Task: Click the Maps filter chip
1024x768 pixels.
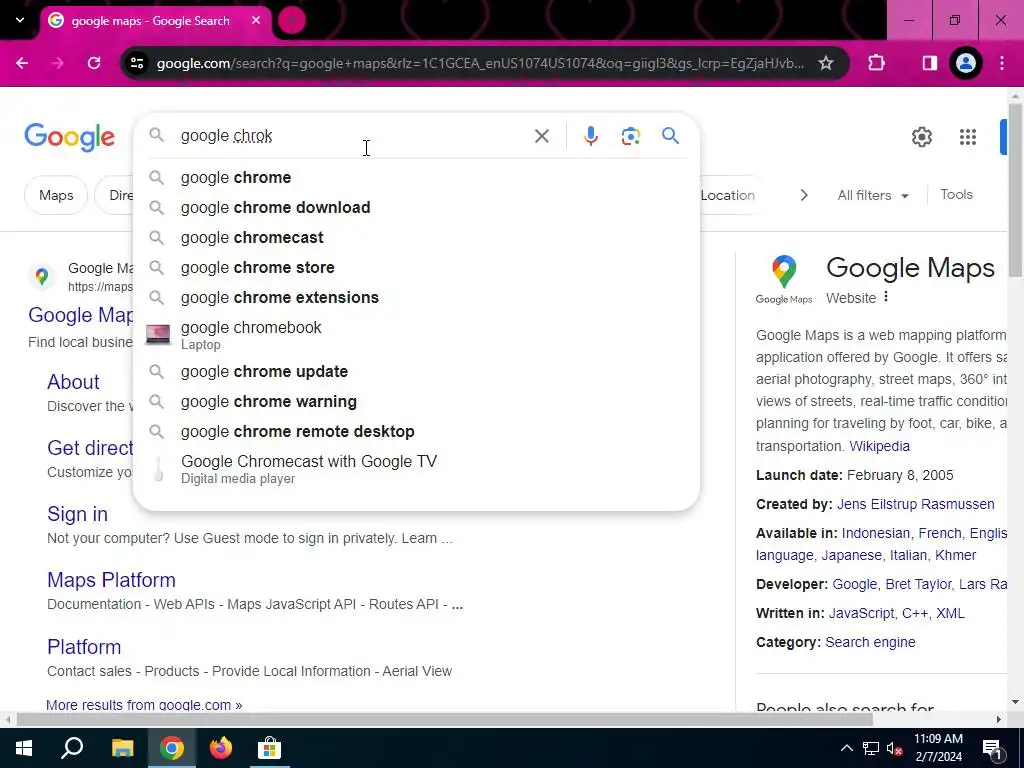Action: [x=56, y=195]
